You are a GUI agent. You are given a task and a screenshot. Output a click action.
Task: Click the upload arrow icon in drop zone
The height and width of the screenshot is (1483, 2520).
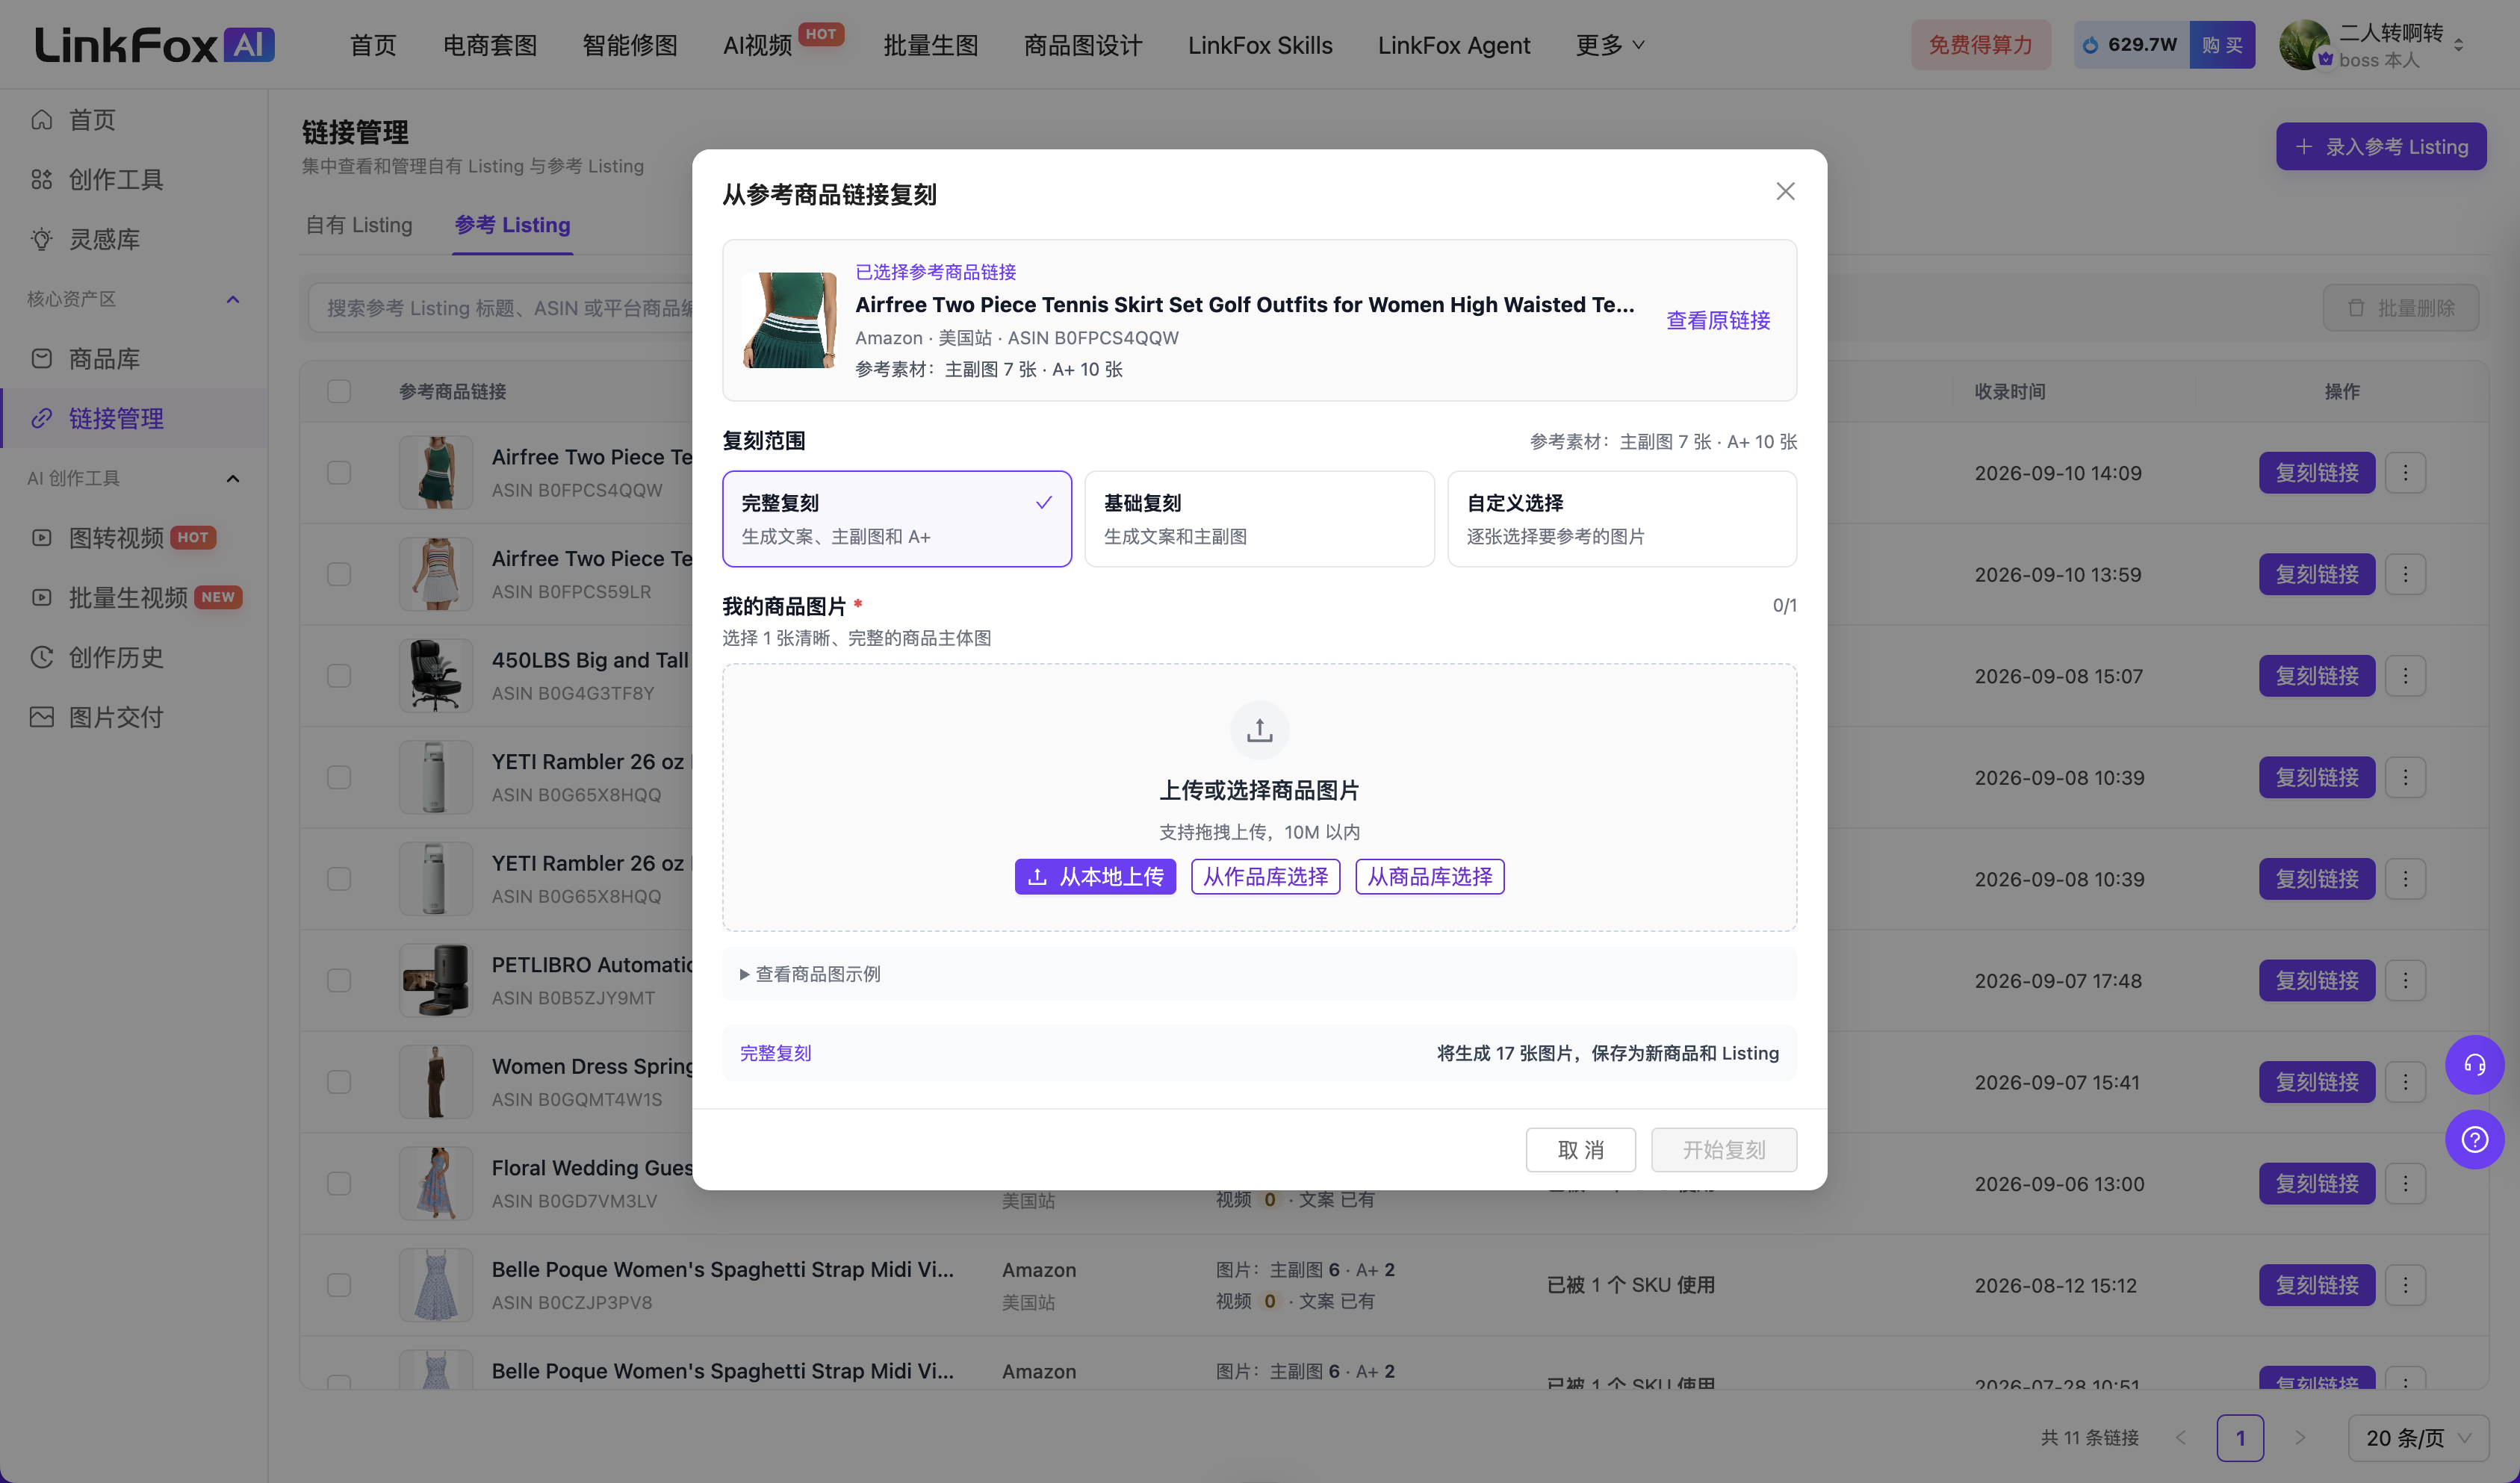pyautogui.click(x=1259, y=730)
